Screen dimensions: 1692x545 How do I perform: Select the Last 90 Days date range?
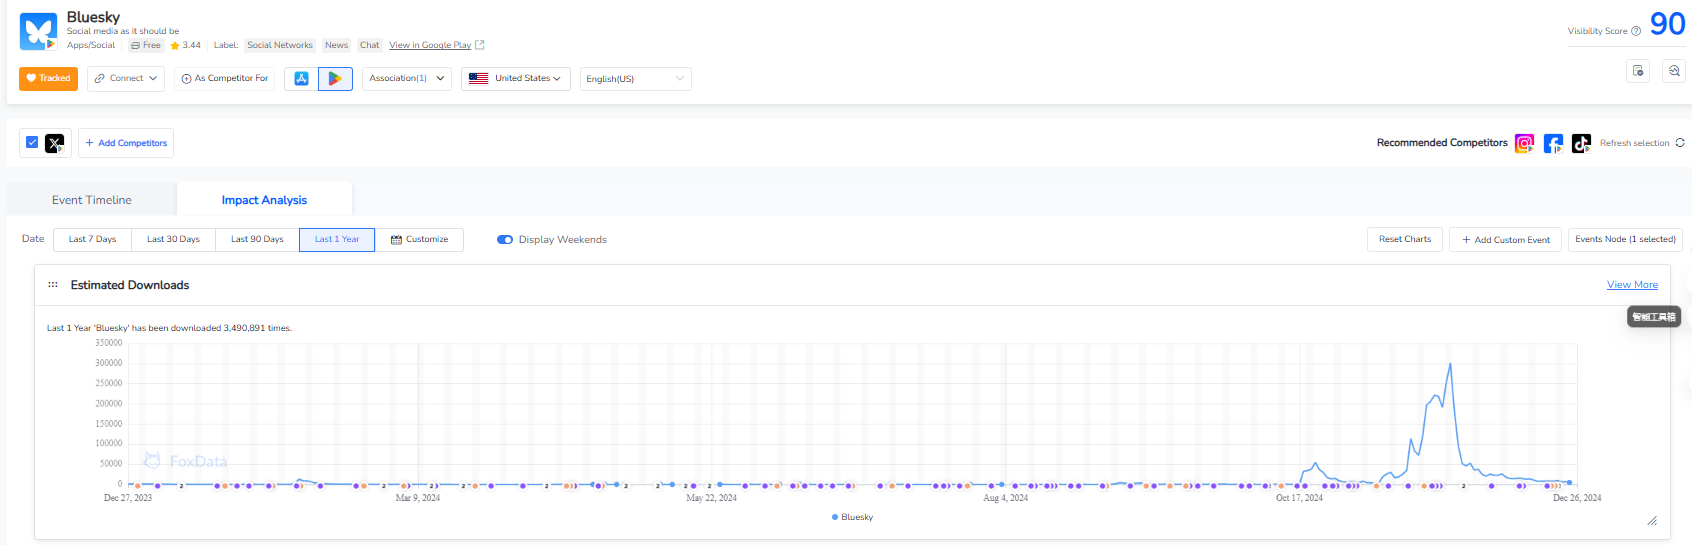tap(257, 240)
